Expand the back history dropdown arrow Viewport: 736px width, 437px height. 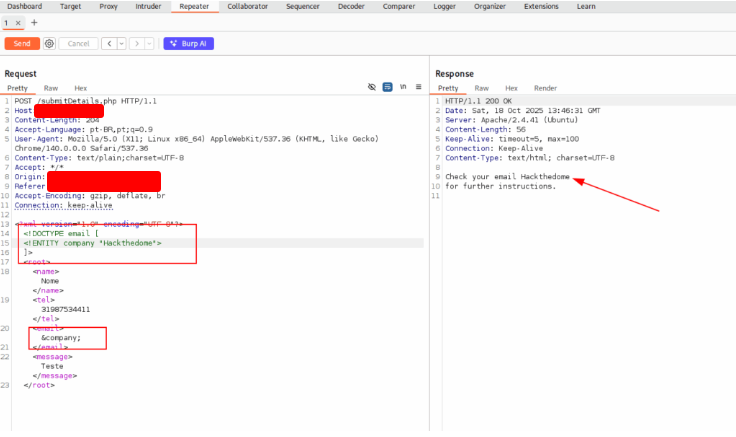[121, 44]
